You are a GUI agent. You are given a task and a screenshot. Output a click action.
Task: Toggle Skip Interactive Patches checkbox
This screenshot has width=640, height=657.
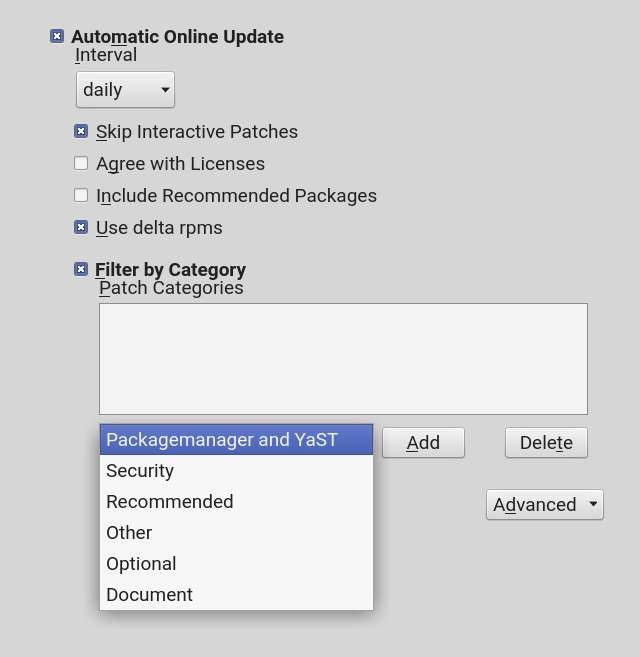point(81,131)
